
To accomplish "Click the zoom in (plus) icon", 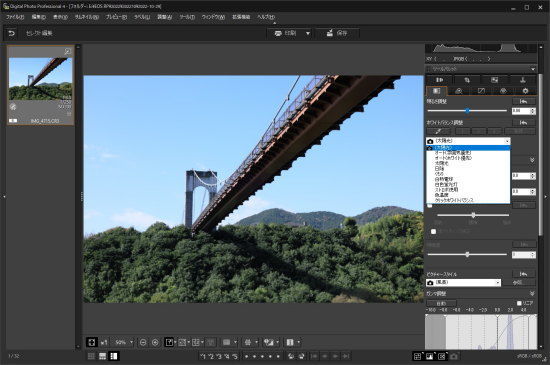I will pyautogui.click(x=155, y=343).
